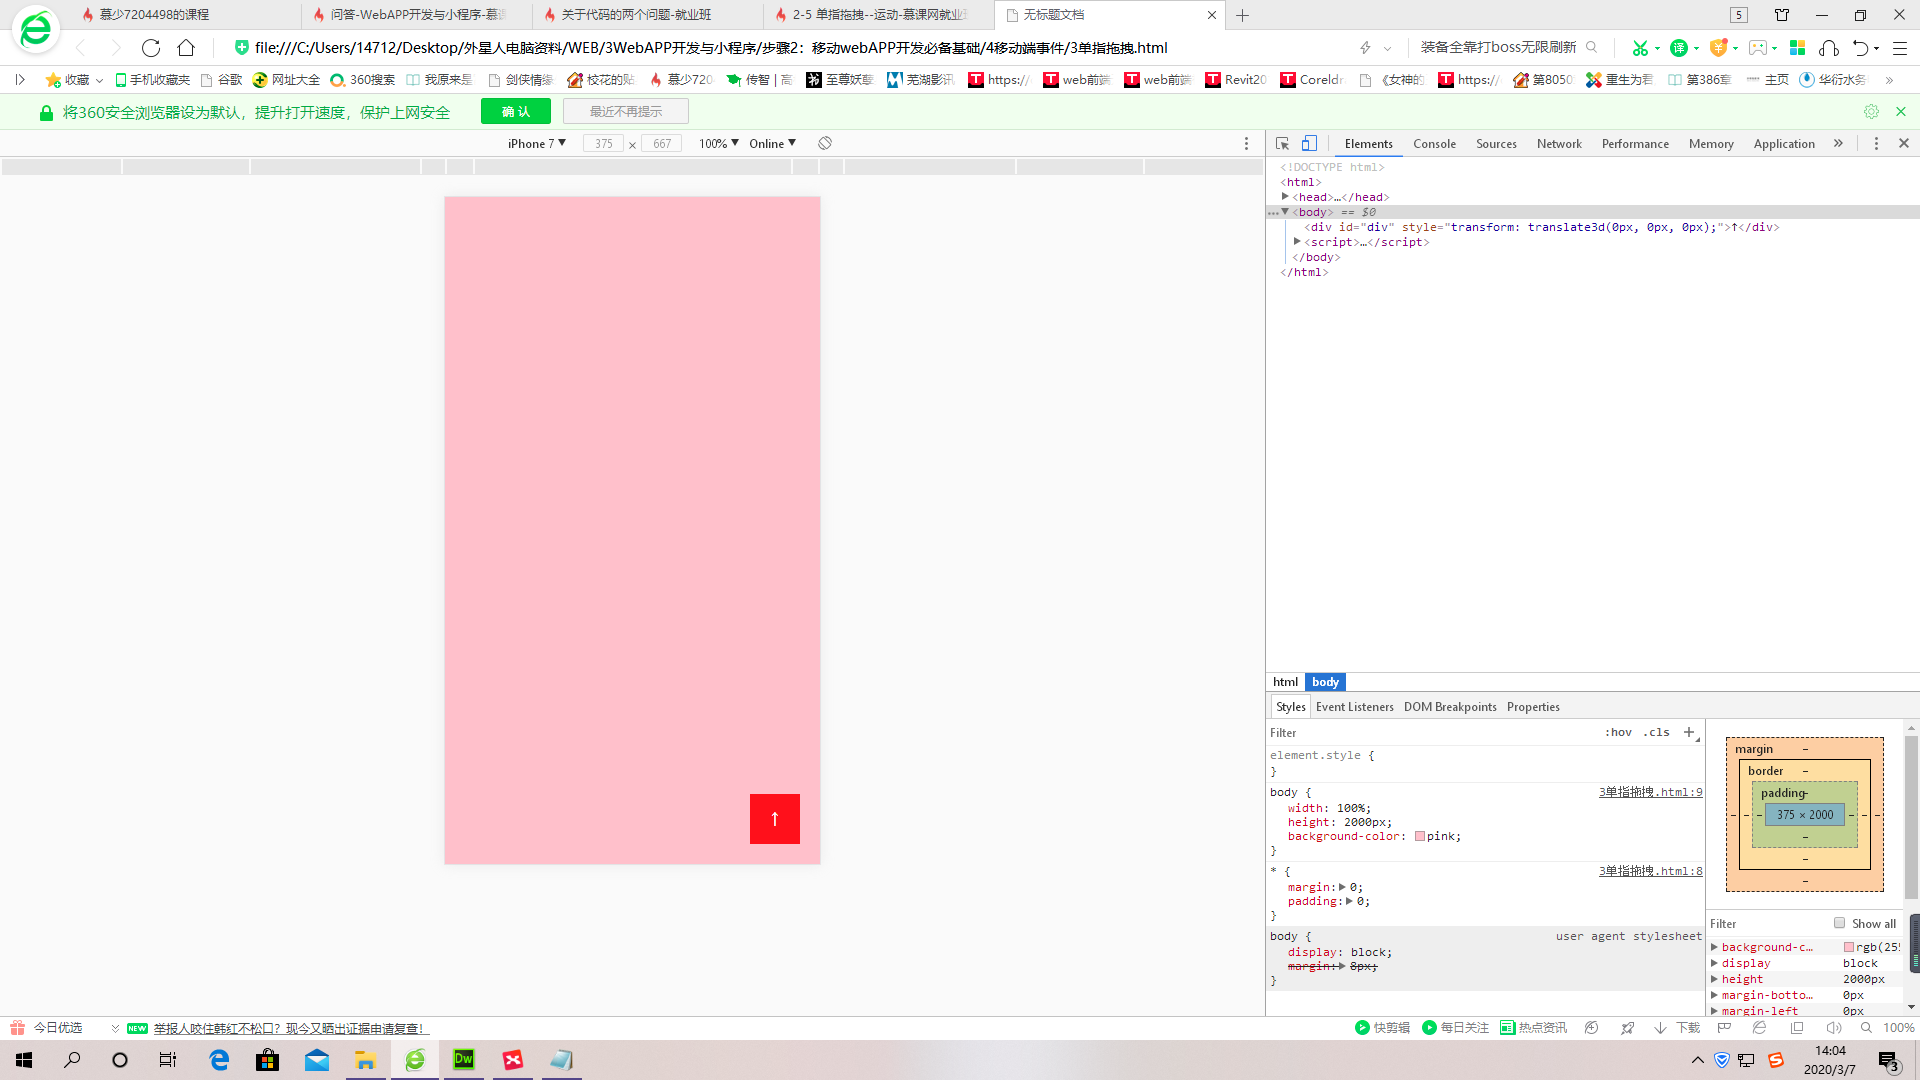Screen dimensions: 1920x1080
Task: Open default browser banner settings gear
Action: coord(1871,112)
